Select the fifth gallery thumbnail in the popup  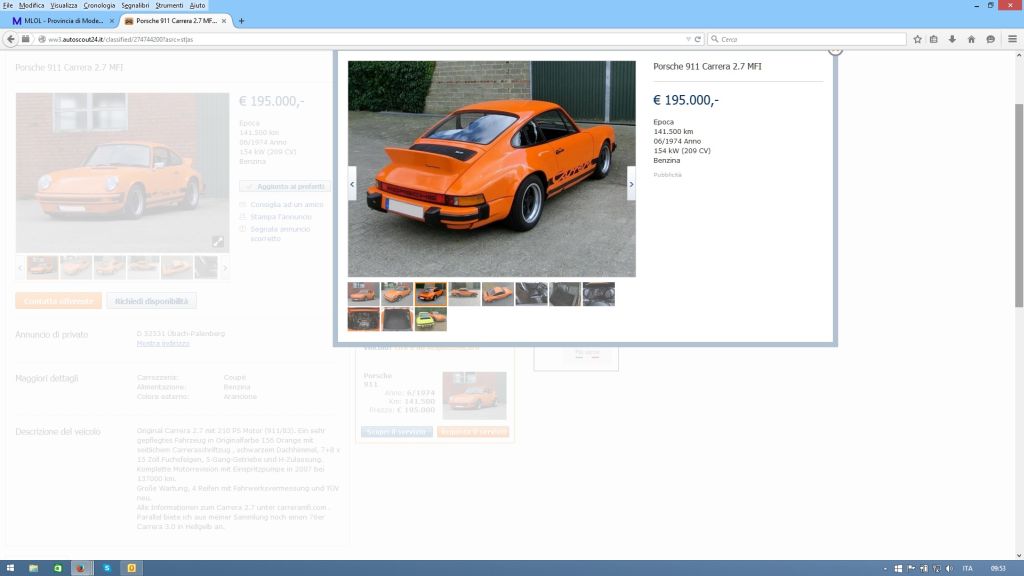(498, 294)
